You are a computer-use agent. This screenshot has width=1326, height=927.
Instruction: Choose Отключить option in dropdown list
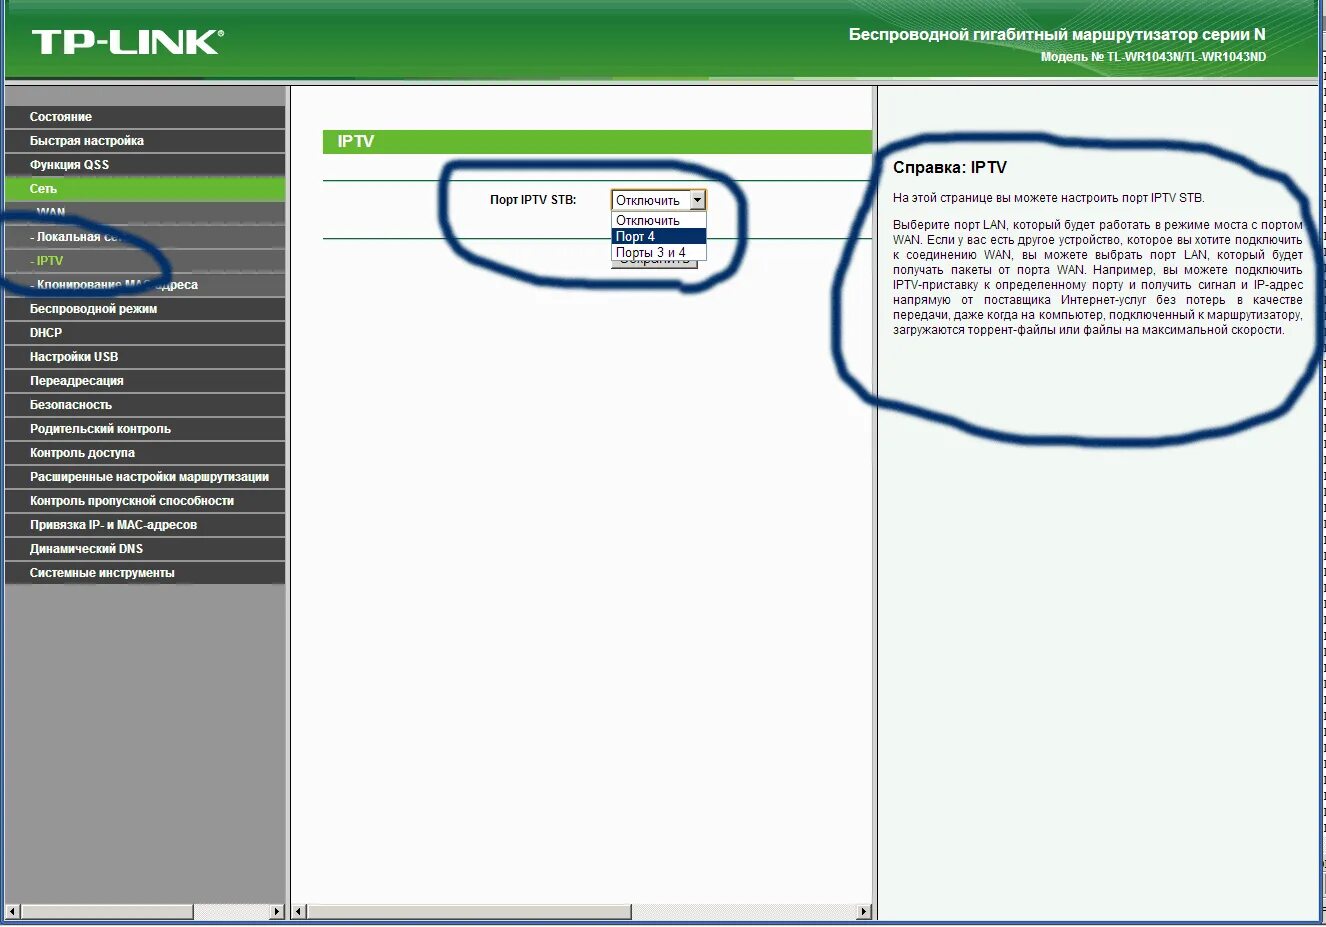[x=659, y=220]
